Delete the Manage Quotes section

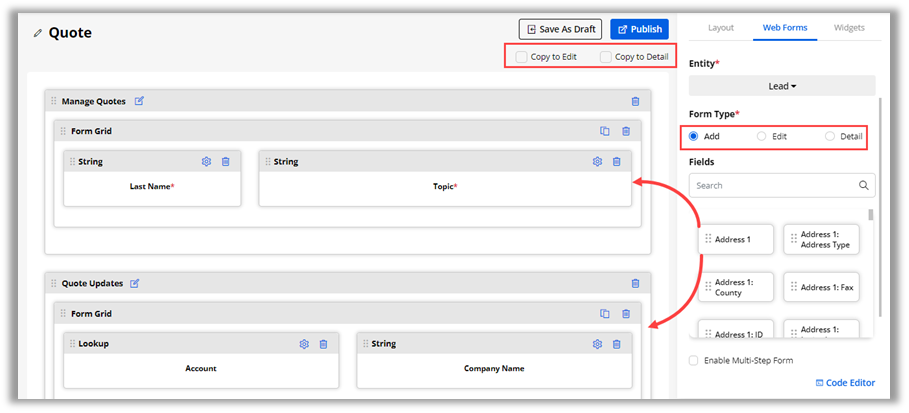coord(635,101)
